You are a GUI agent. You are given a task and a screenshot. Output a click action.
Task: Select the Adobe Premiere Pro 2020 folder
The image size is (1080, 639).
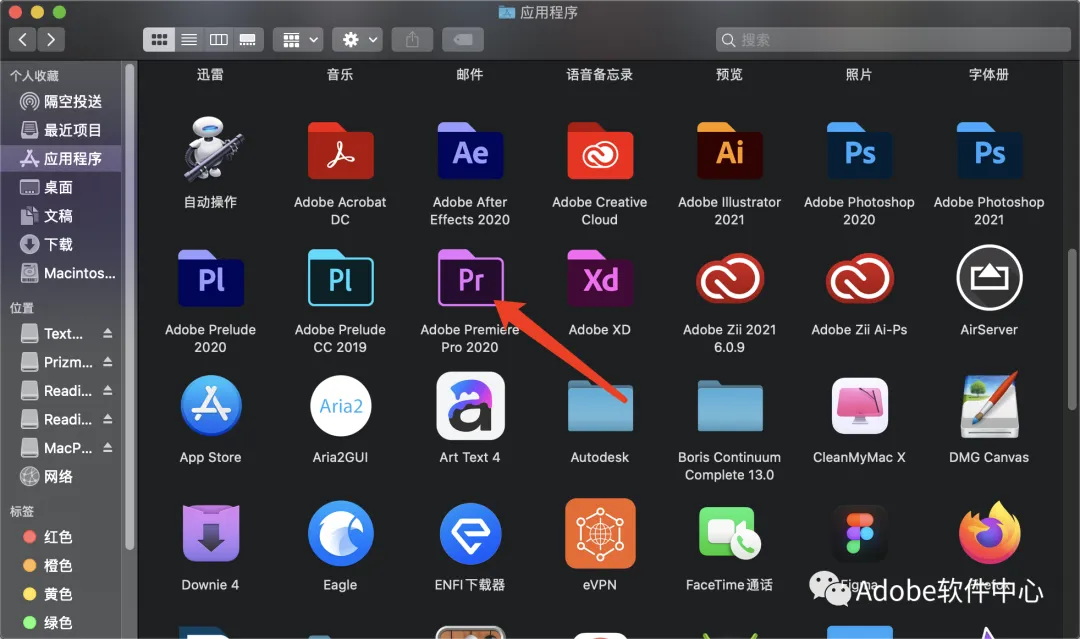coord(470,278)
